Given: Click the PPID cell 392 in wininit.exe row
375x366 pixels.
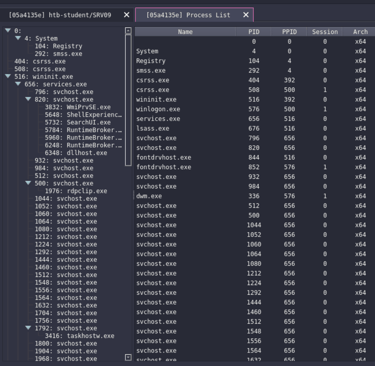Looking at the screenshot, I should point(289,99).
